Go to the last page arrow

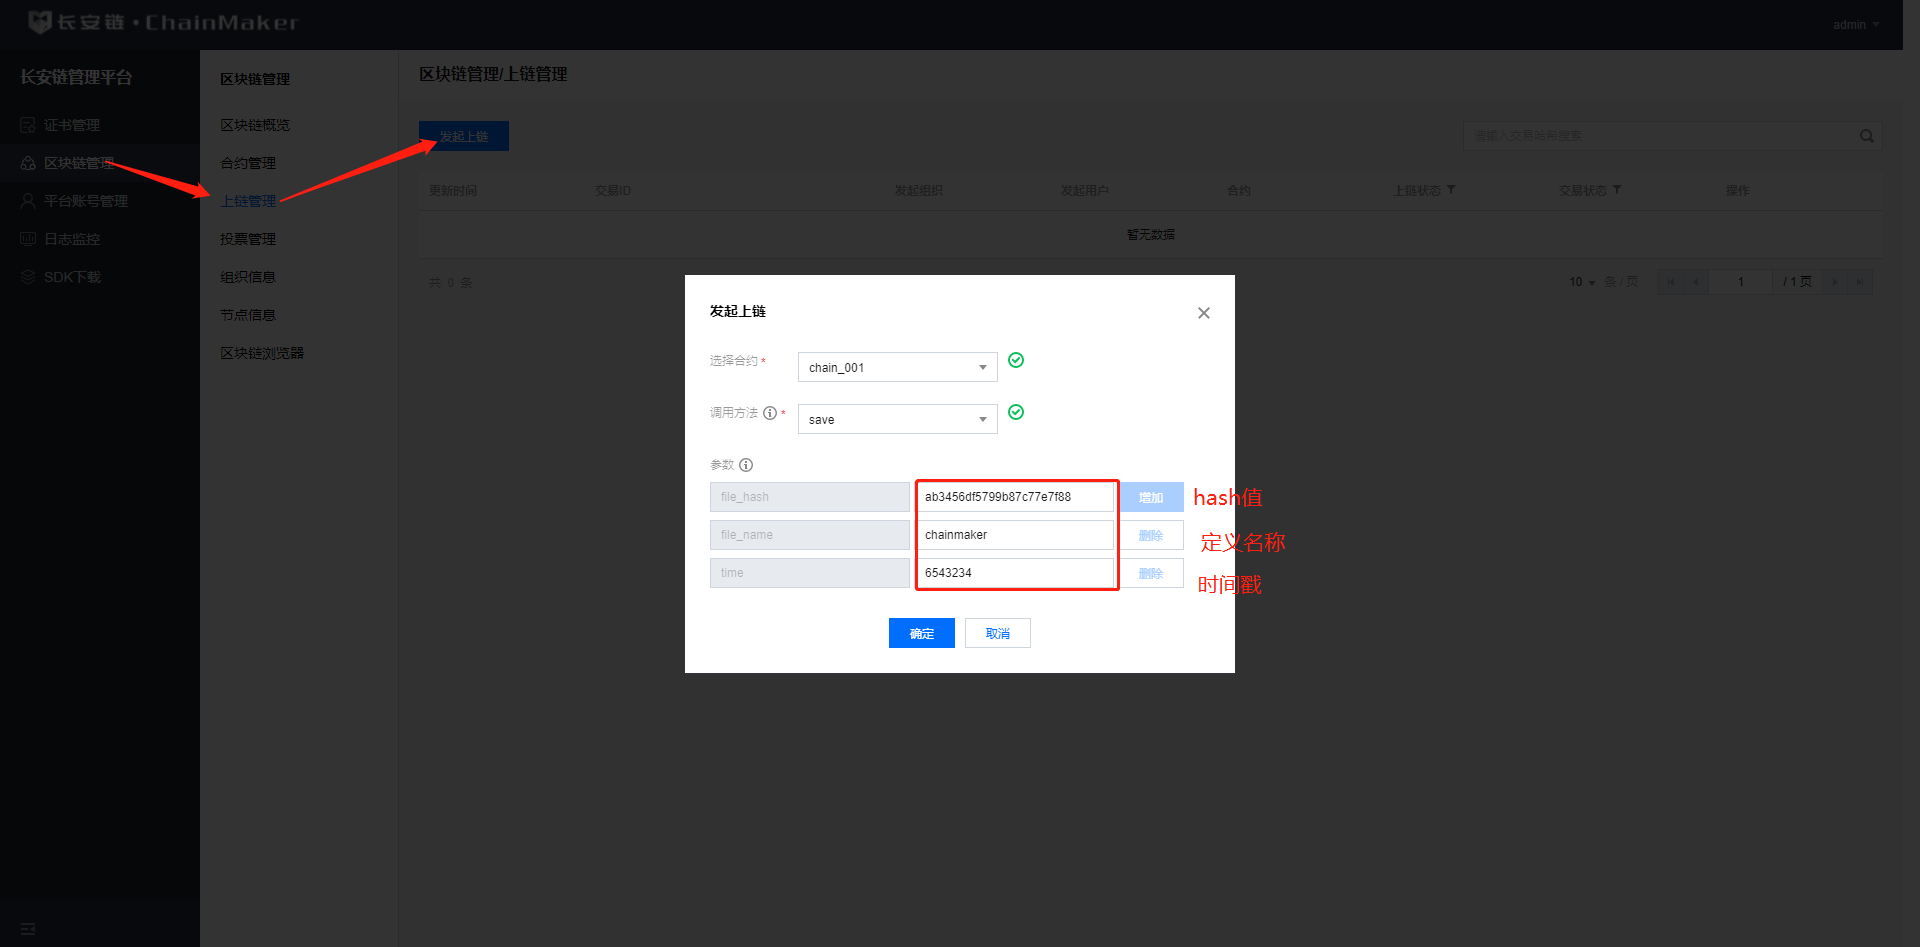pos(1860,282)
